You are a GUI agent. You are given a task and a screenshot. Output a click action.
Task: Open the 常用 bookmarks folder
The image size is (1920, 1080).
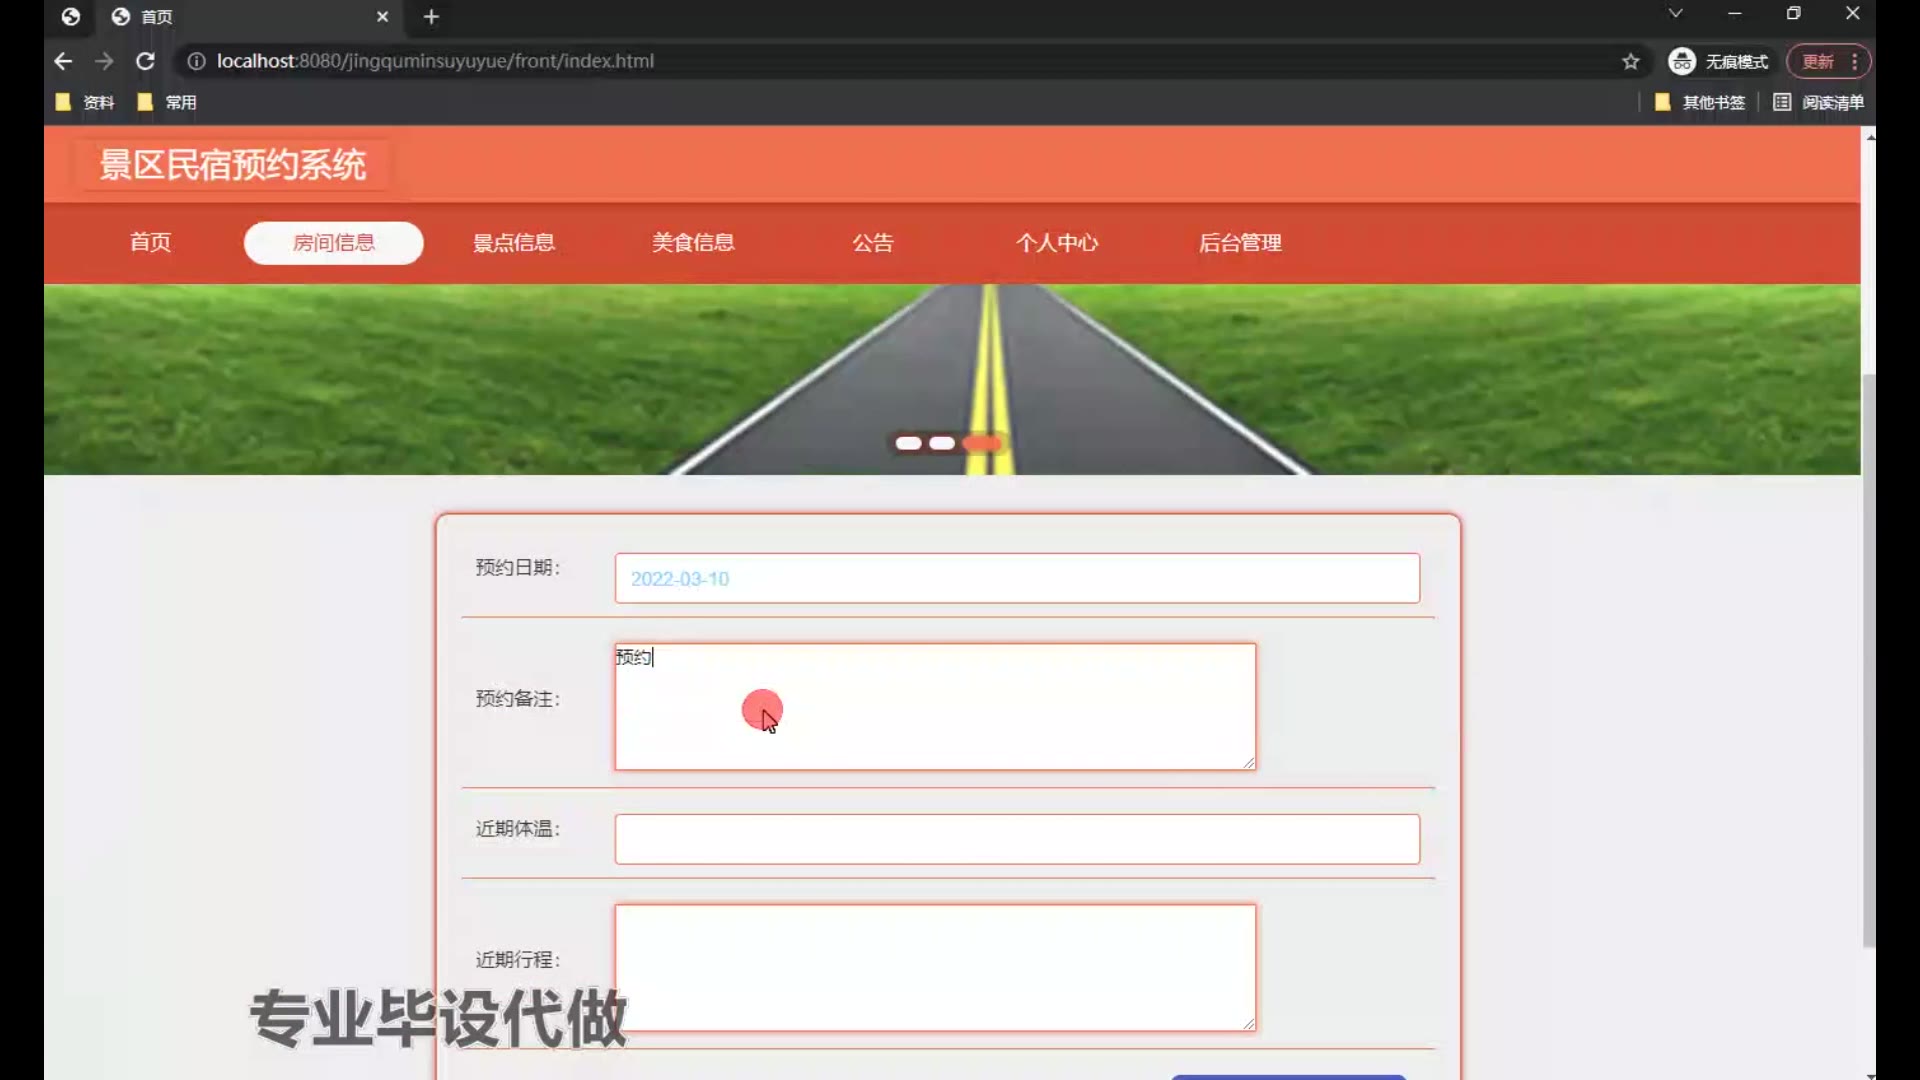167,102
